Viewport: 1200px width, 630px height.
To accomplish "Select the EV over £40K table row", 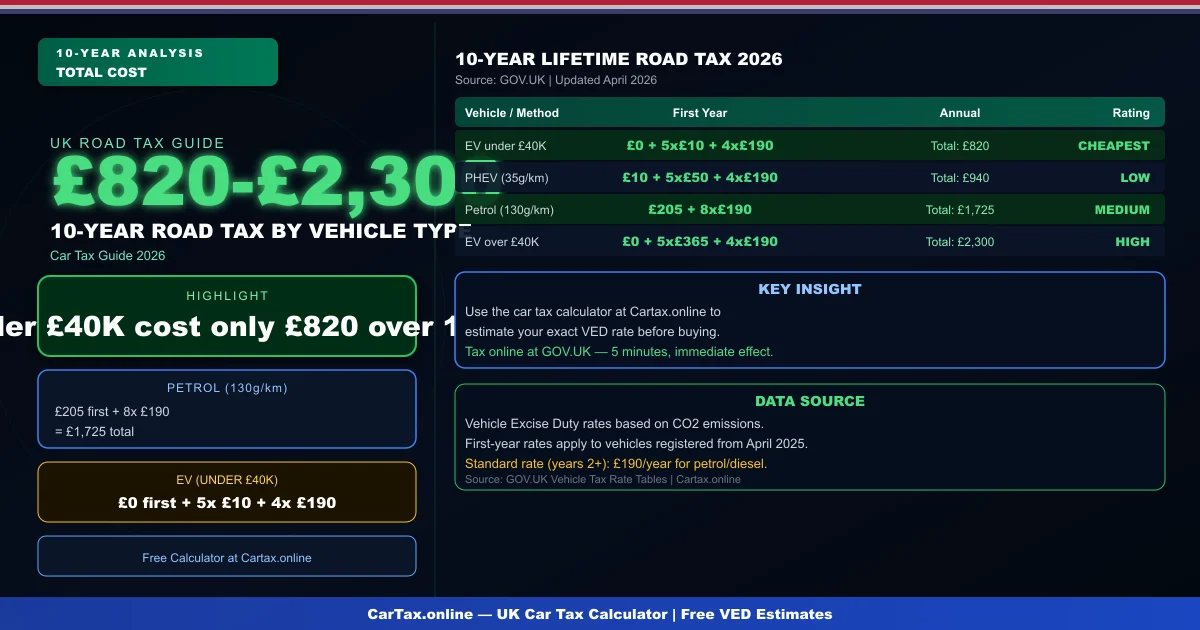I will coord(810,241).
